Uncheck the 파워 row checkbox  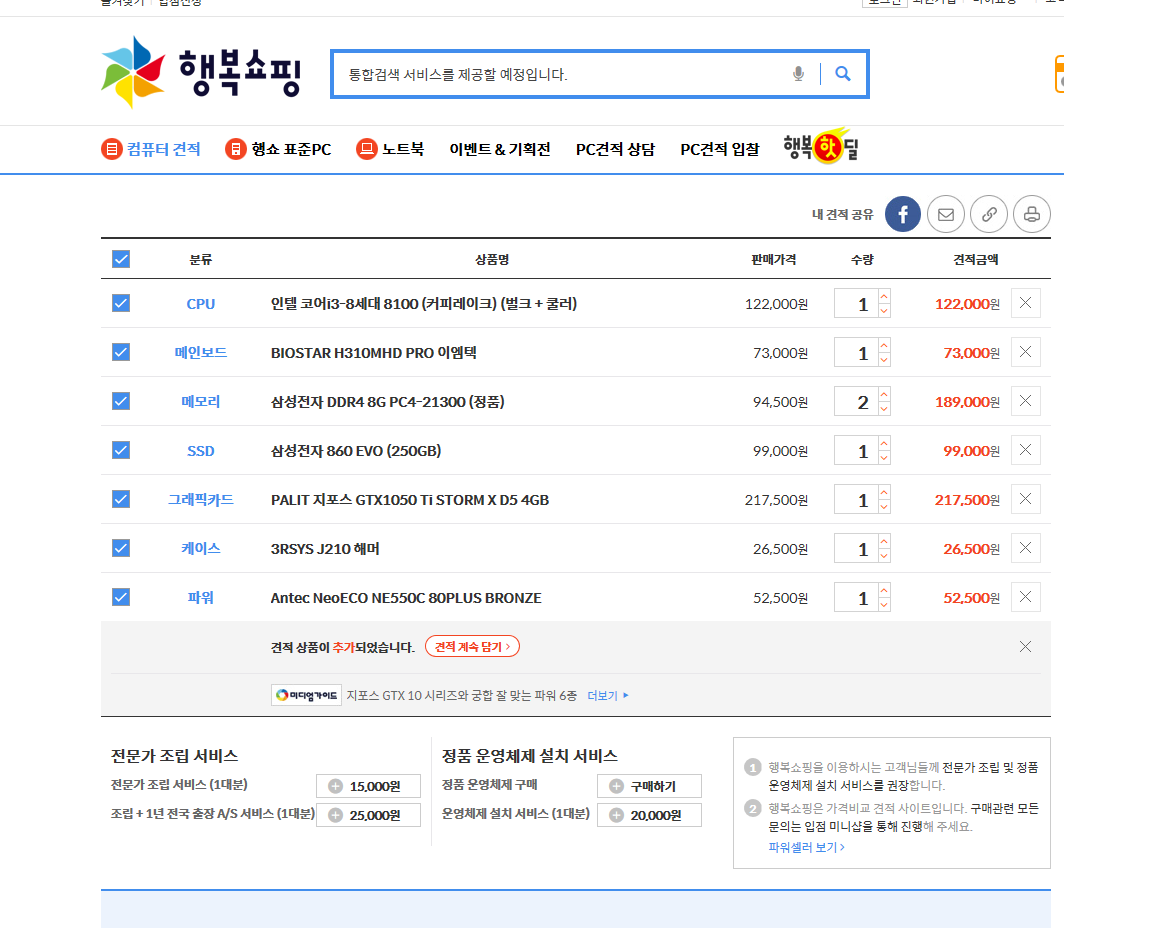pyautogui.click(x=121, y=597)
